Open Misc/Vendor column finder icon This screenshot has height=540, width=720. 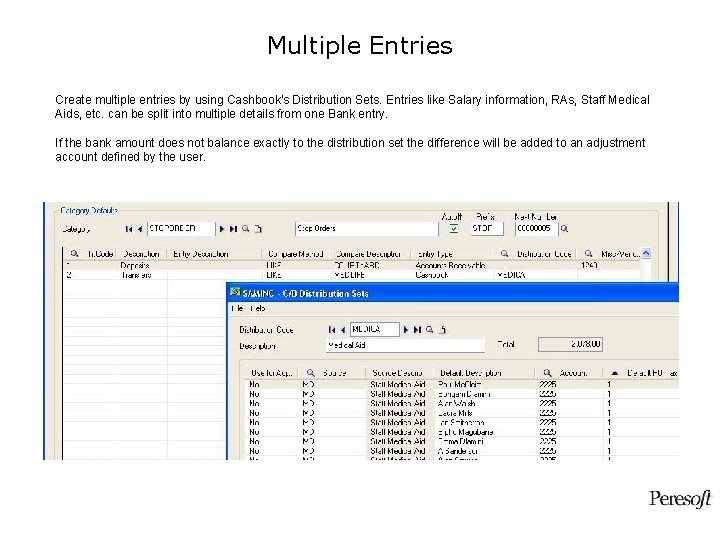[x=588, y=253]
